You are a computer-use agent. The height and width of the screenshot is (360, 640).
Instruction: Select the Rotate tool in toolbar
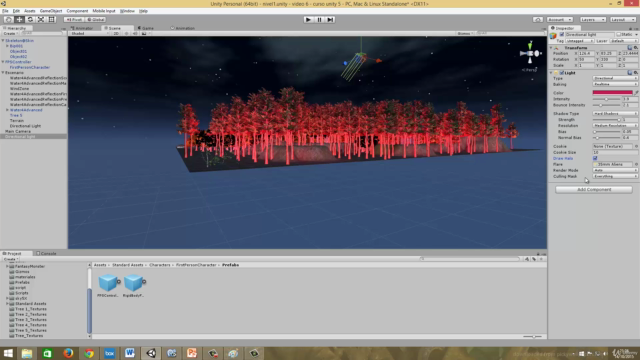30,20
